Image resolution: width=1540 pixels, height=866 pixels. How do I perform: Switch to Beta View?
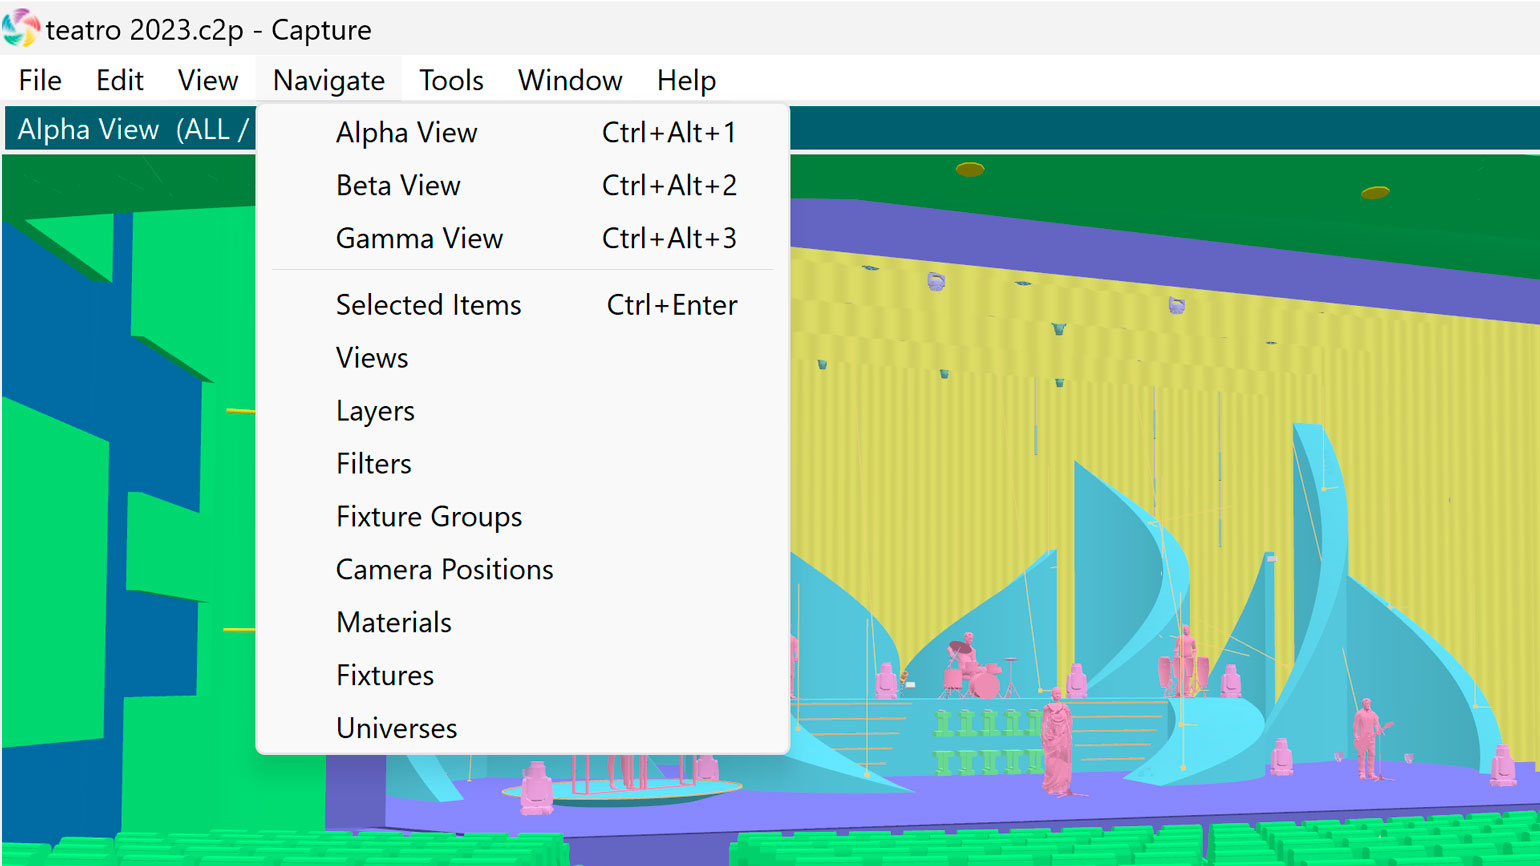pos(398,186)
